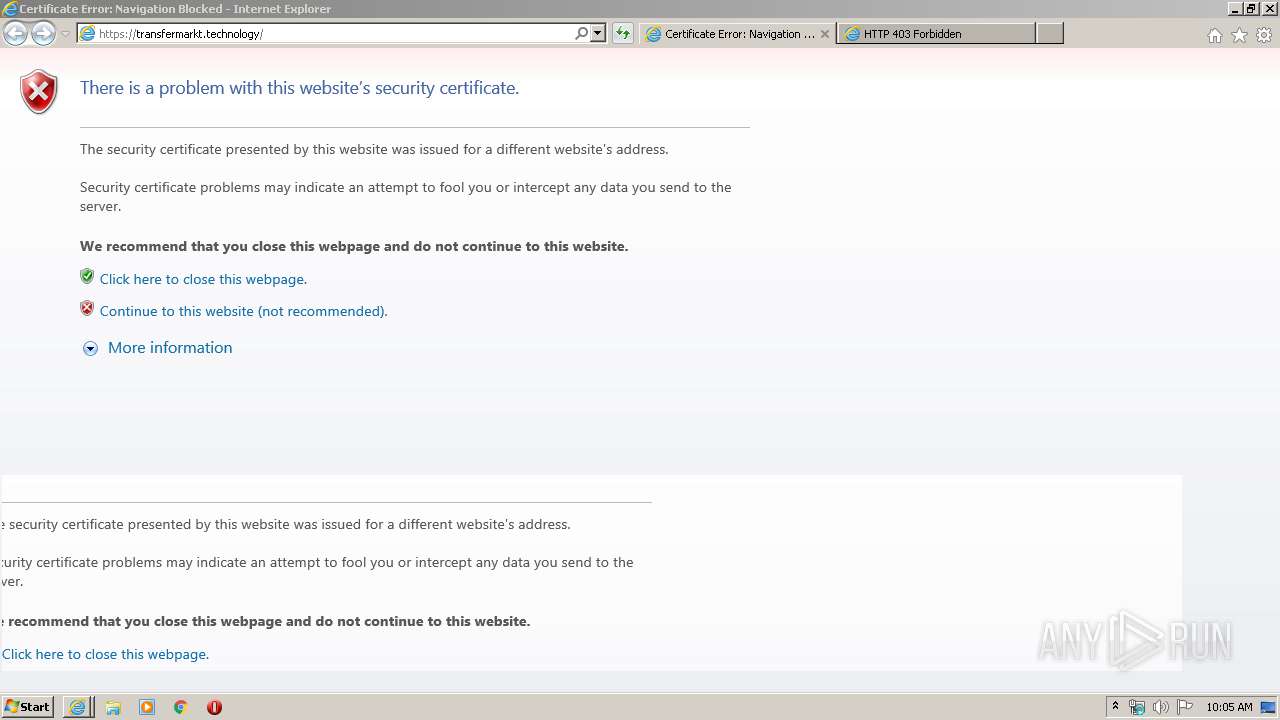This screenshot has height=720, width=1280.
Task: Click the volume speaker tray icon
Action: tap(1161, 707)
